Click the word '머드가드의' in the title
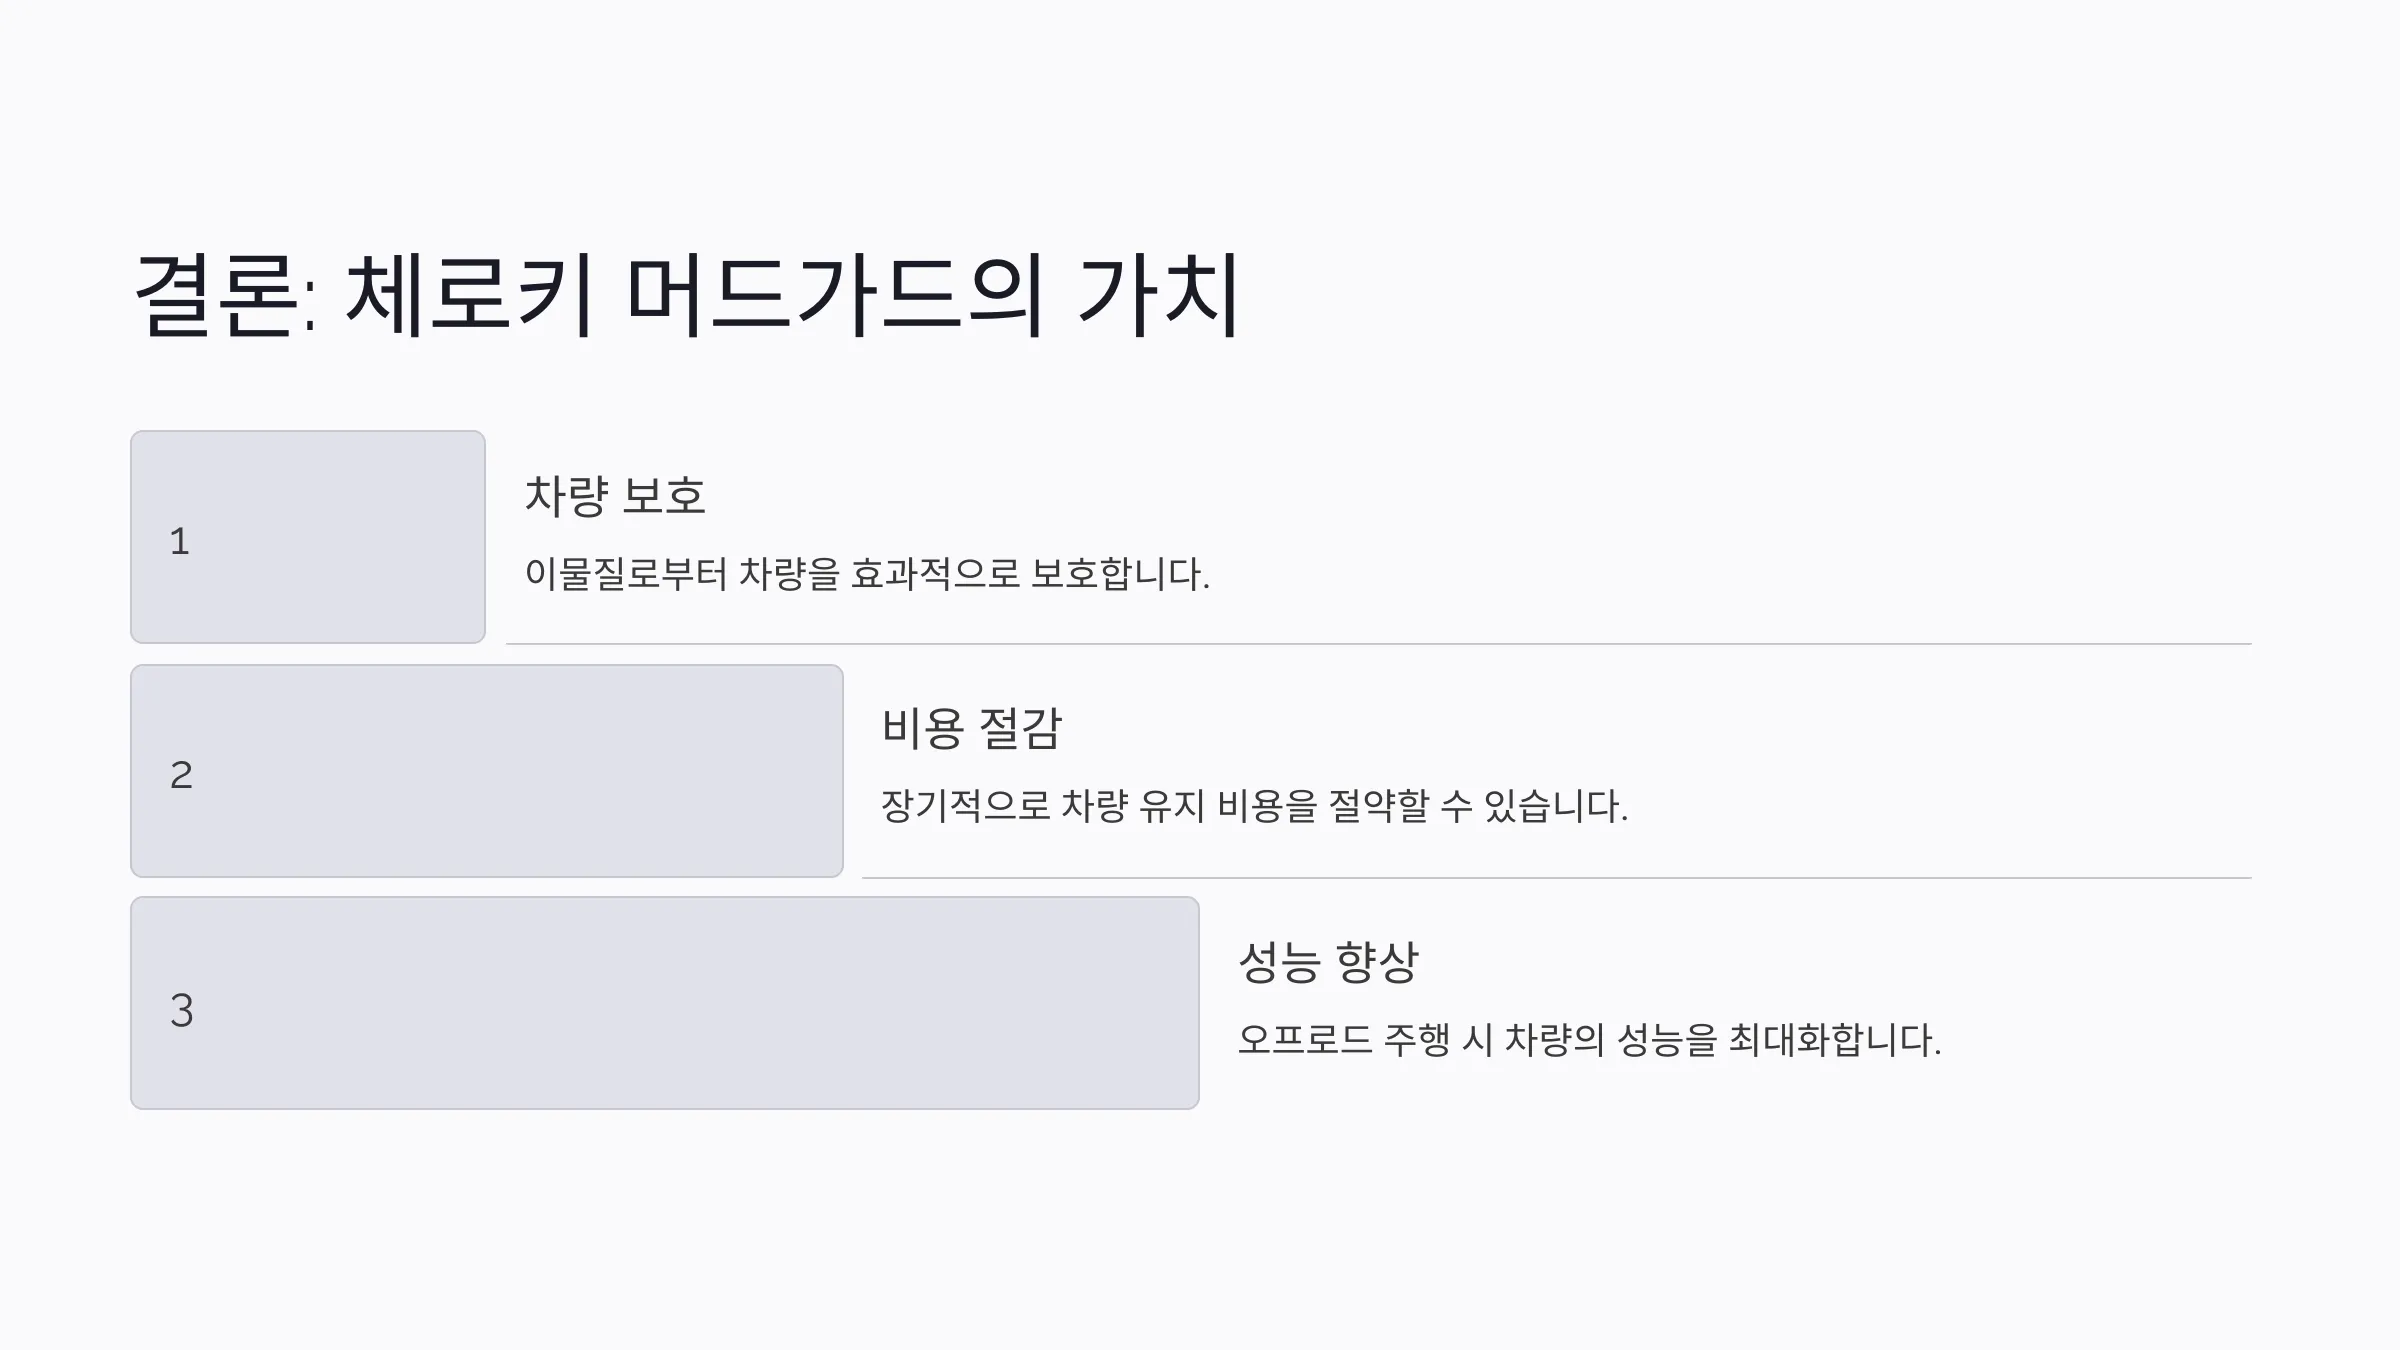 [x=835, y=295]
